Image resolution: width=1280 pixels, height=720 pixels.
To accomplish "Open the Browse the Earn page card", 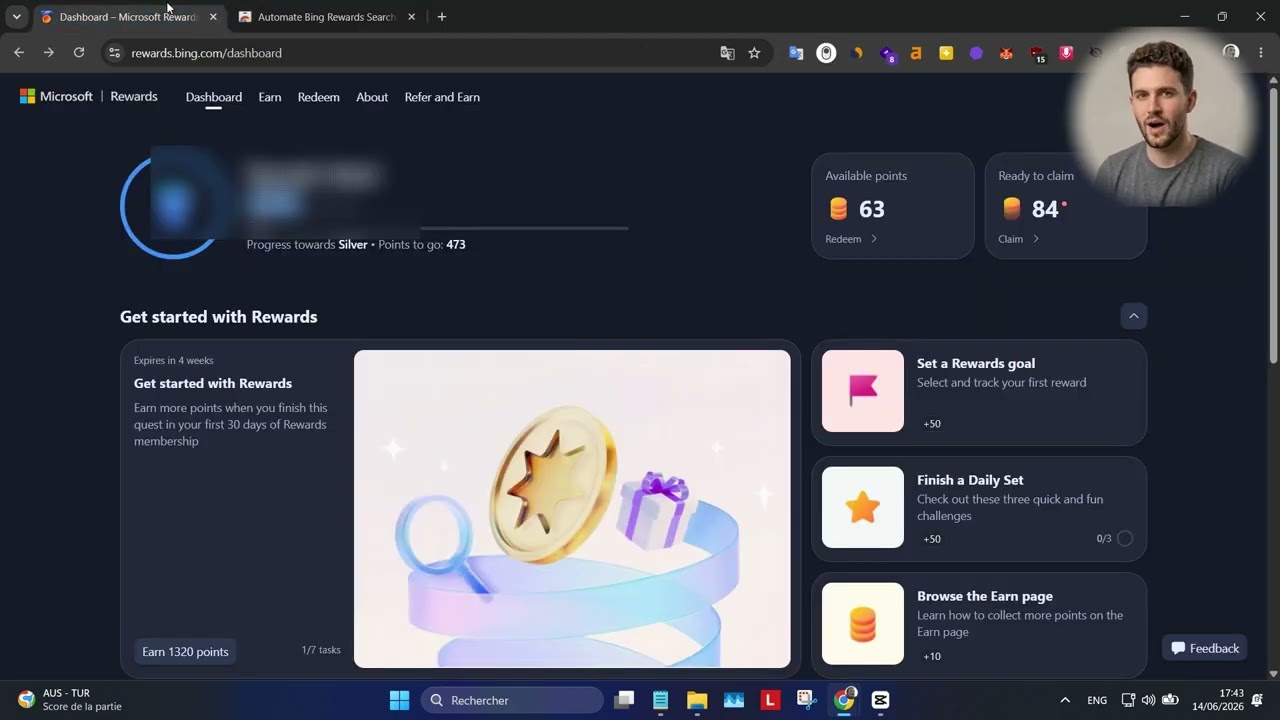I will coord(979,625).
